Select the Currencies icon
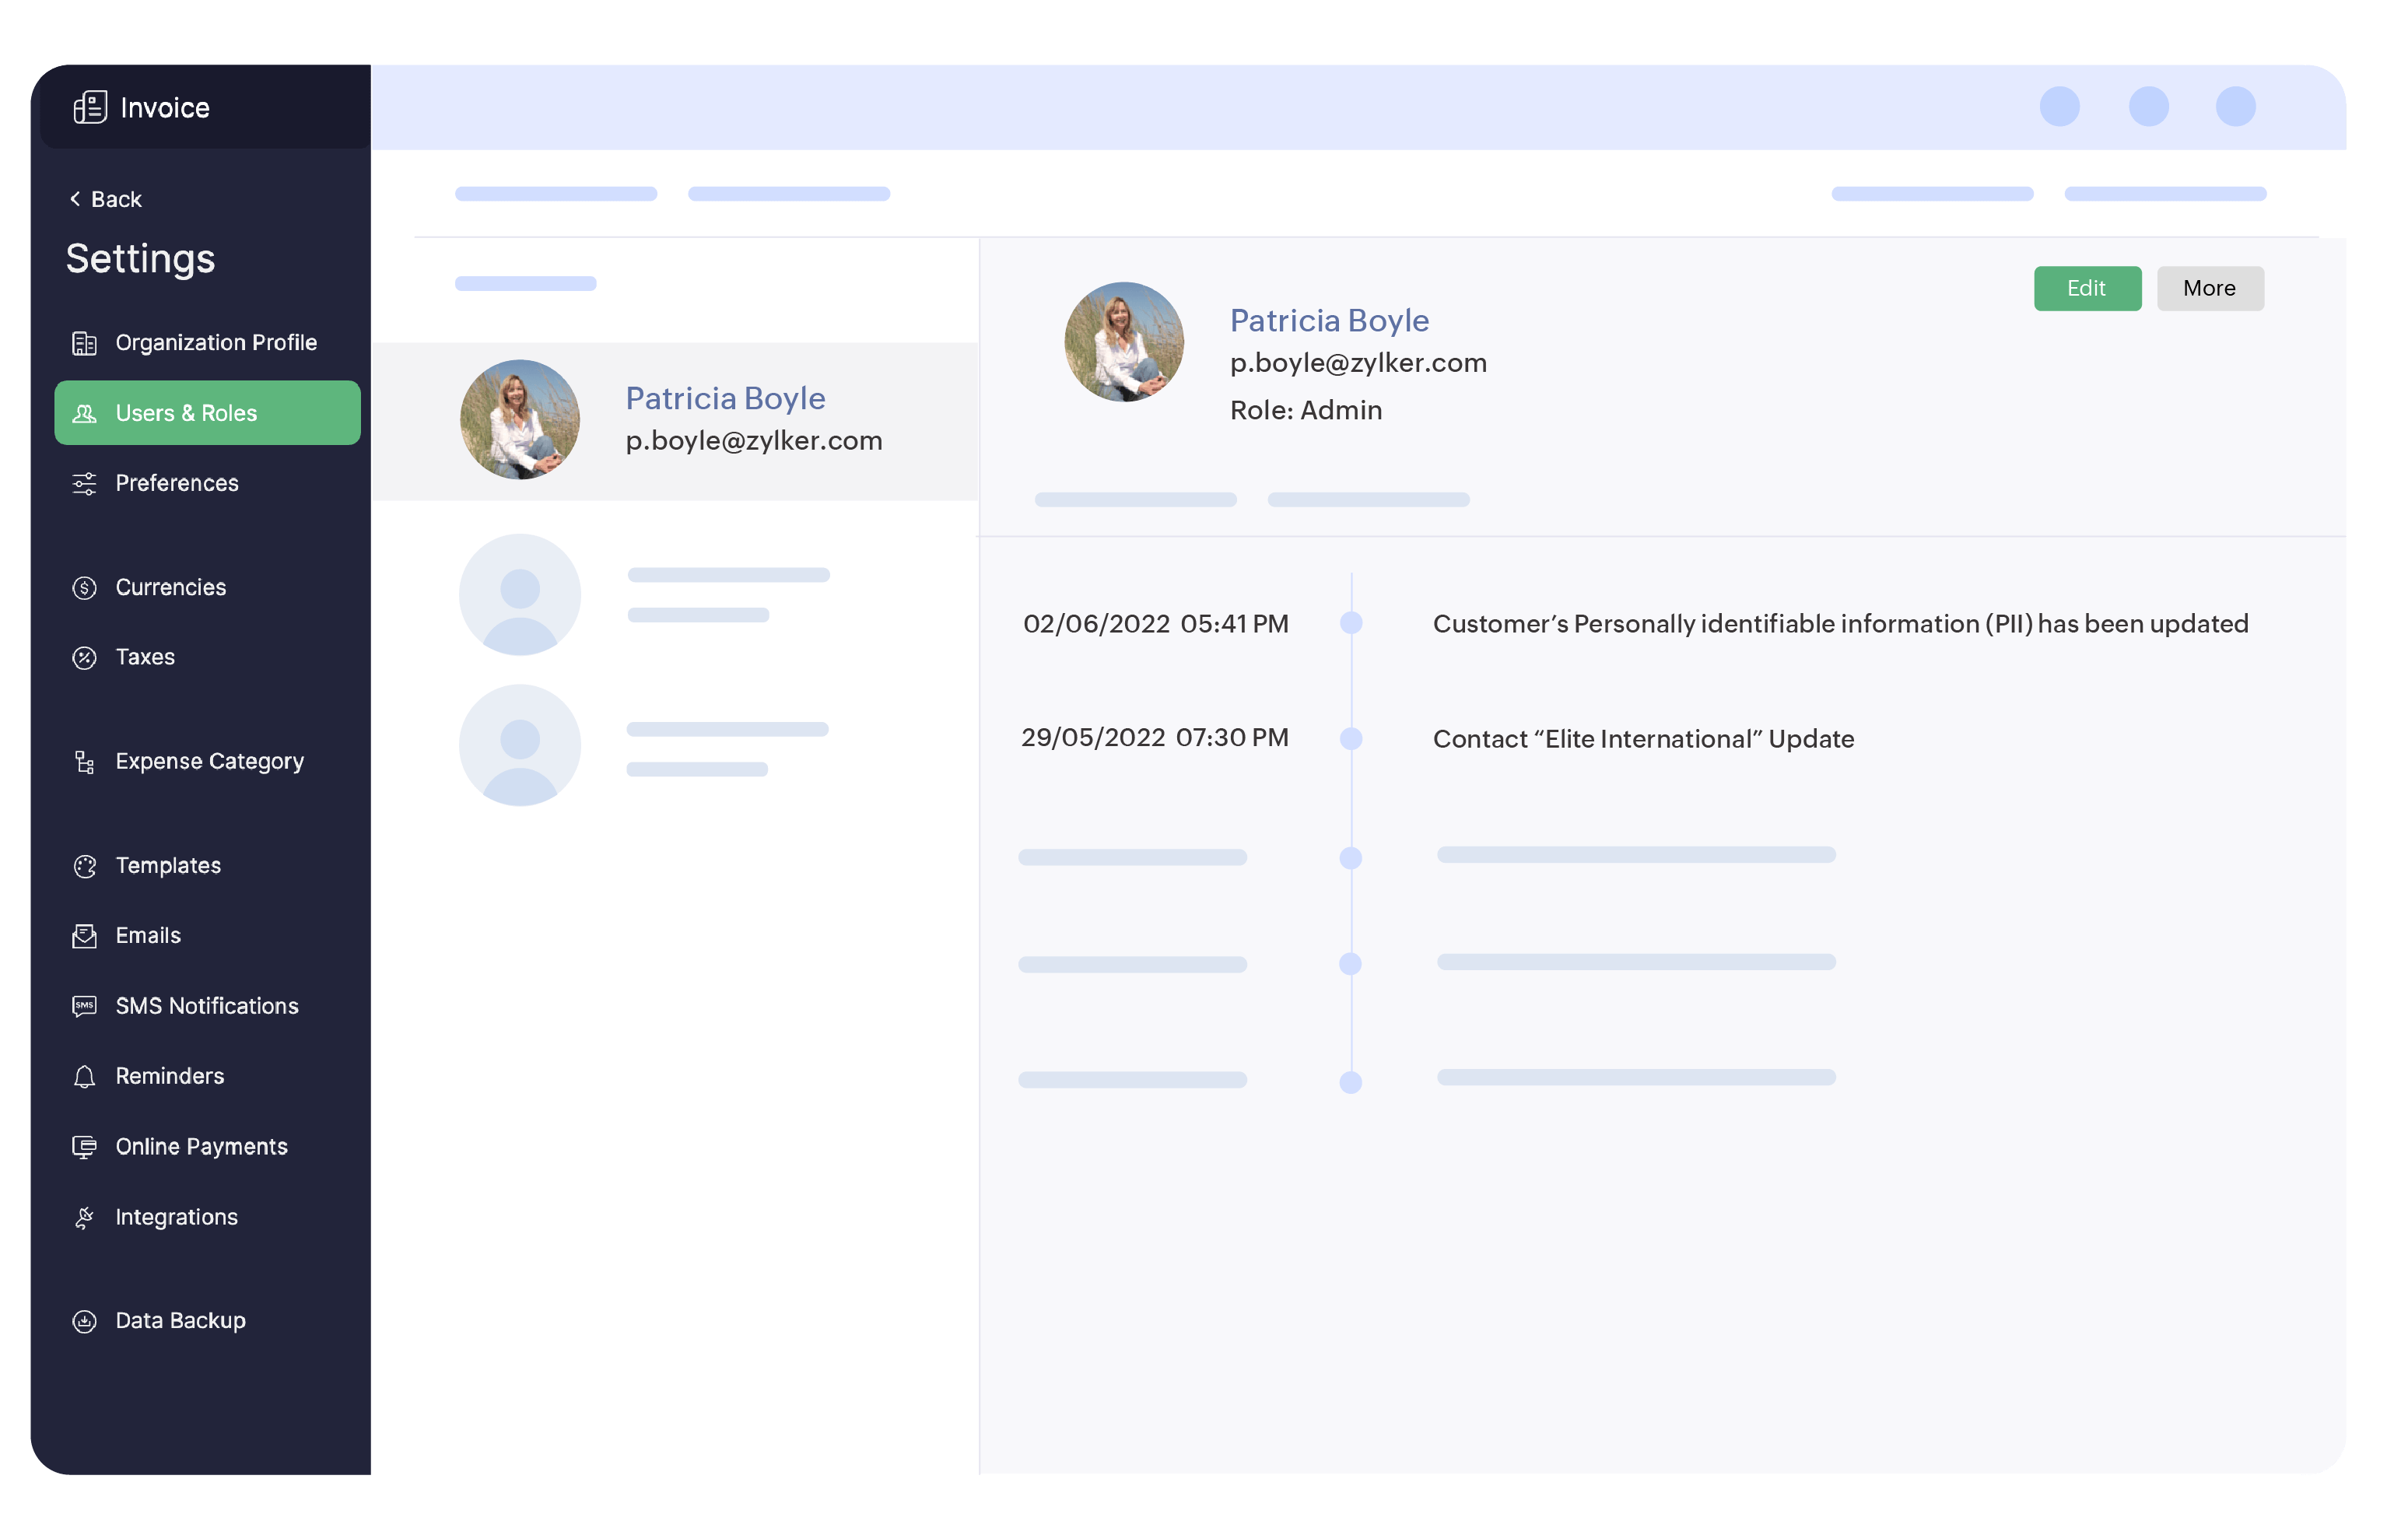The height and width of the screenshot is (1521, 2408). [84, 587]
